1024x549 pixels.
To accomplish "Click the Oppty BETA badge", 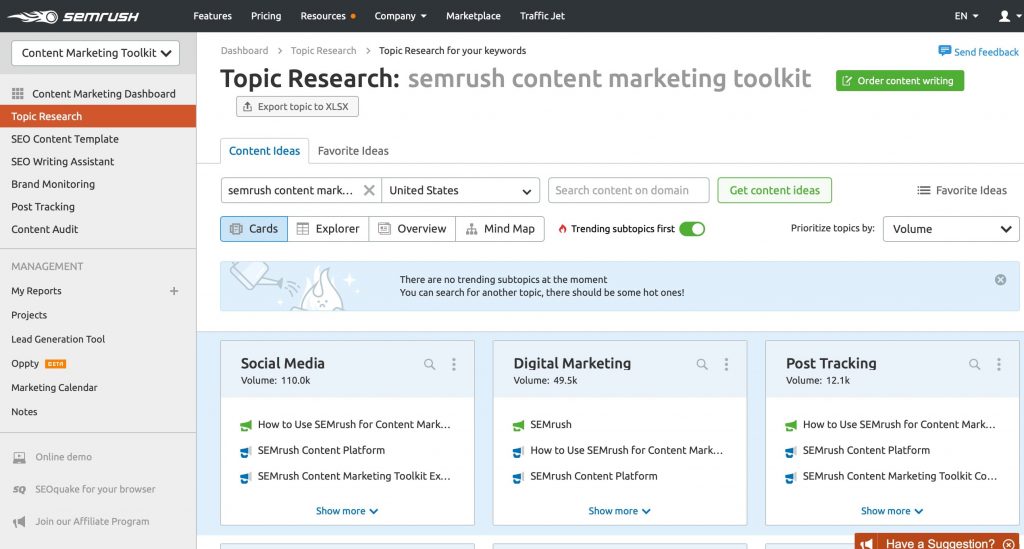I will click(x=56, y=364).
